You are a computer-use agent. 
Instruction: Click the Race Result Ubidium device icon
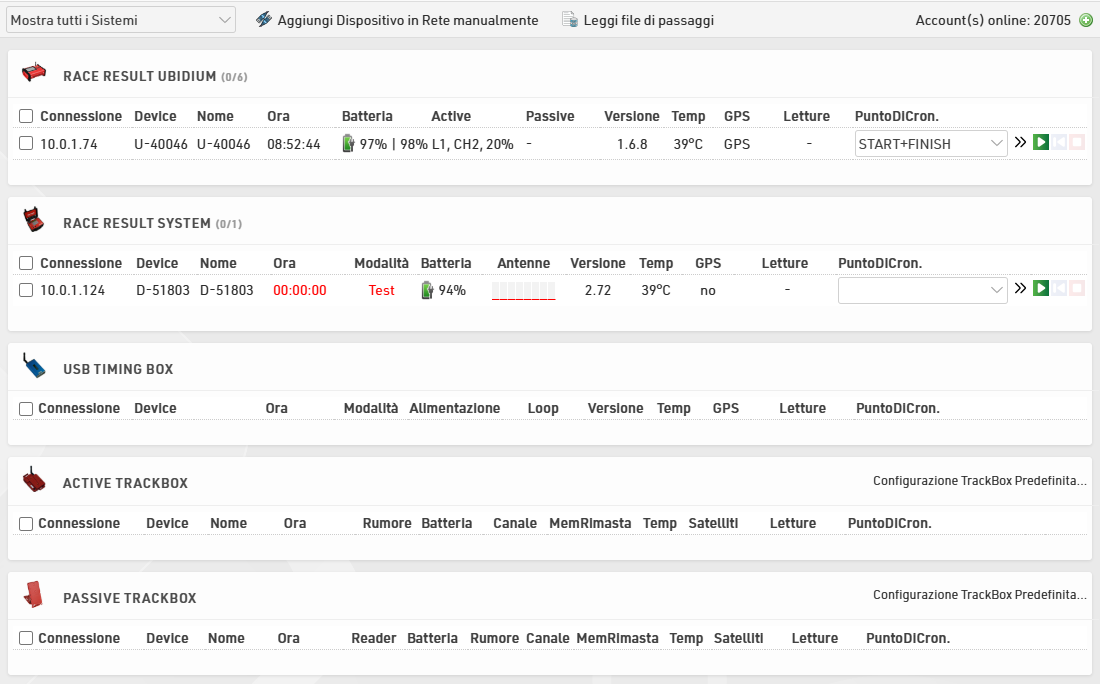pyautogui.click(x=34, y=73)
